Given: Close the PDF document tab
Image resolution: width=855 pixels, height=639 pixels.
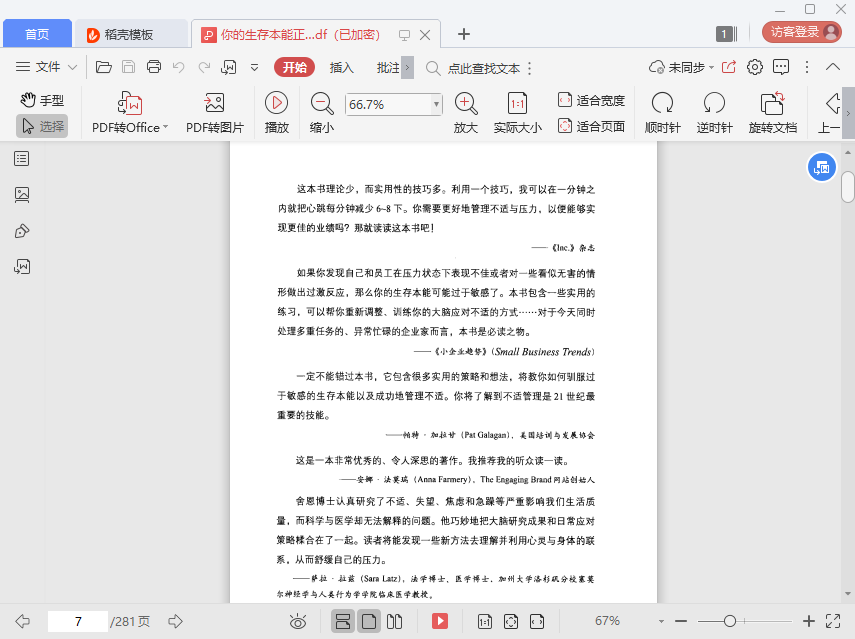Looking at the screenshot, I should 425,35.
